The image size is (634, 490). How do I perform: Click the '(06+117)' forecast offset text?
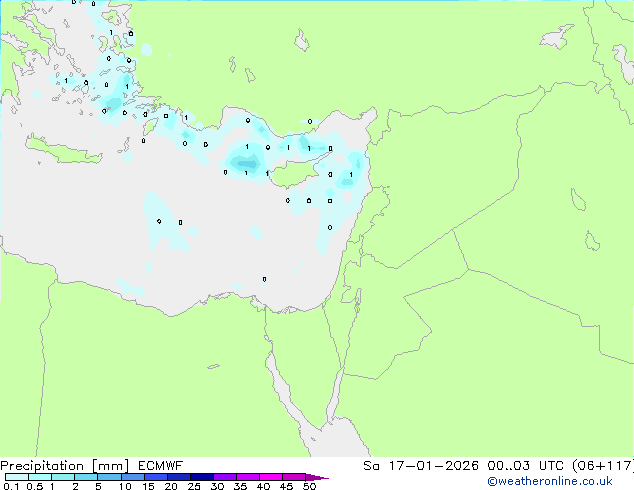(x=603, y=466)
